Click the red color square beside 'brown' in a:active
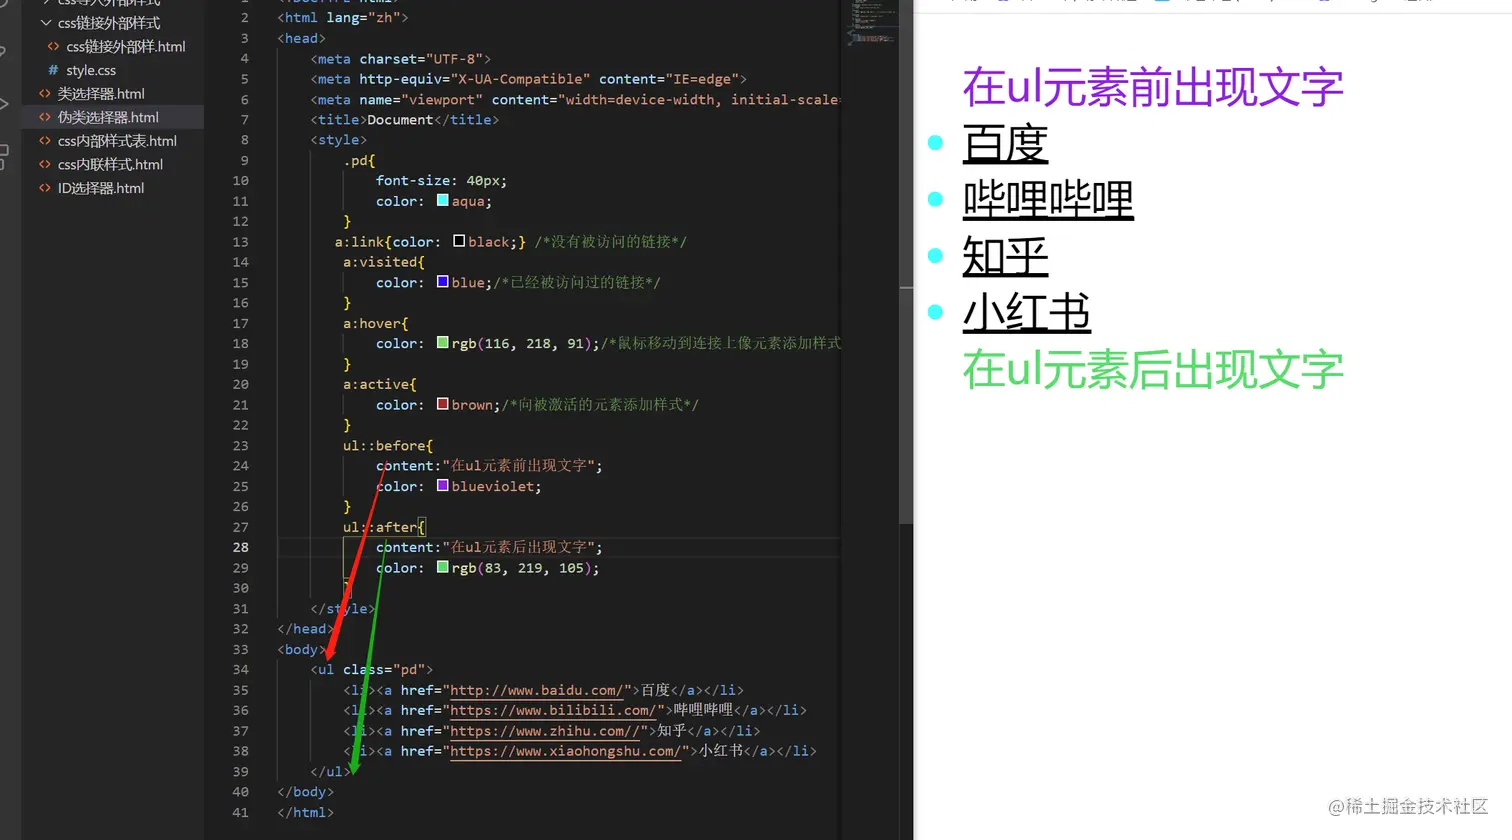The image size is (1512, 840). pos(441,404)
